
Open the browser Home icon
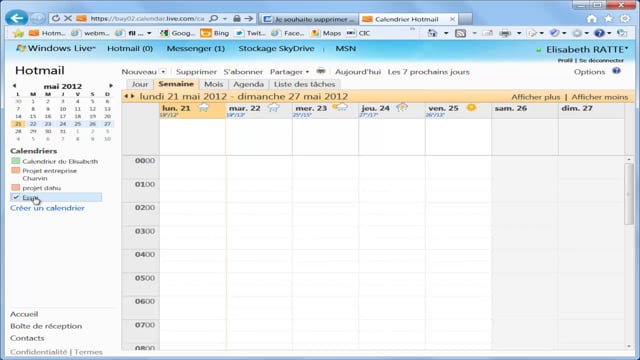click(x=592, y=18)
